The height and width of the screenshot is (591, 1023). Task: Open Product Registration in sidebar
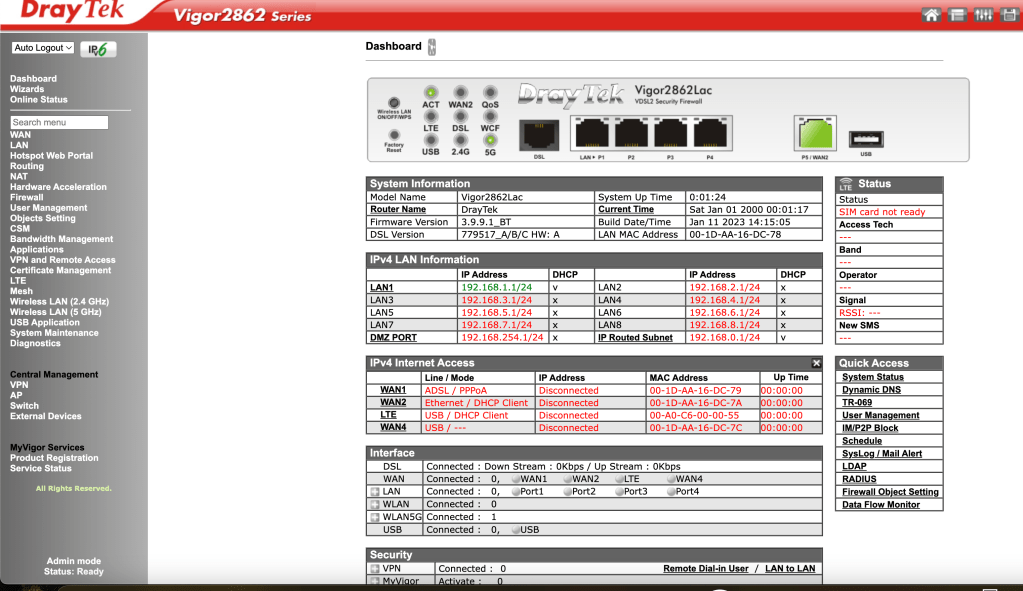tap(54, 458)
